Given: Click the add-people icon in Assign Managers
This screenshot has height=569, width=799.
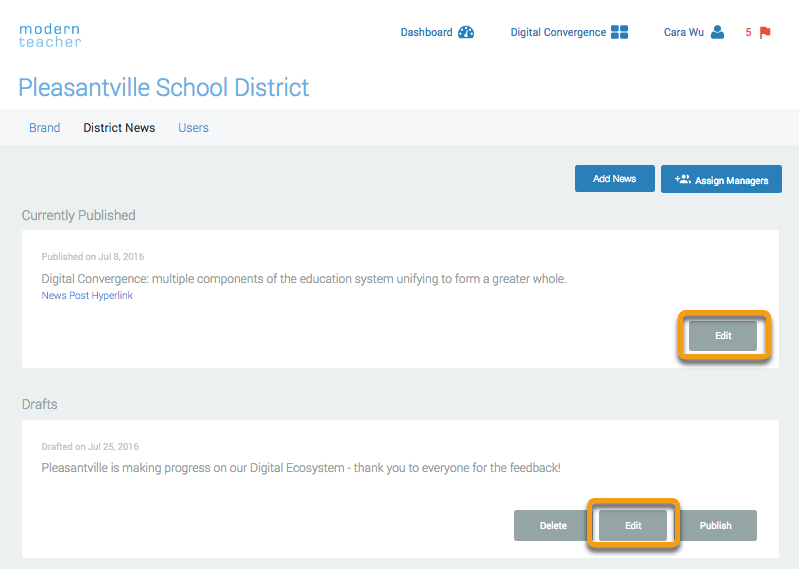Looking at the screenshot, I should [682, 179].
